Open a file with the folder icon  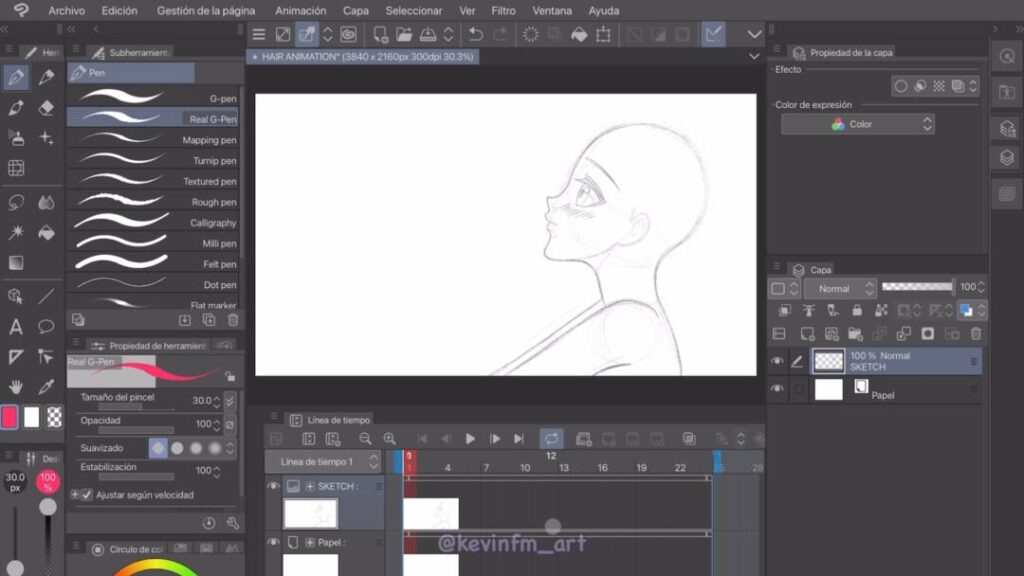pyautogui.click(x=404, y=34)
